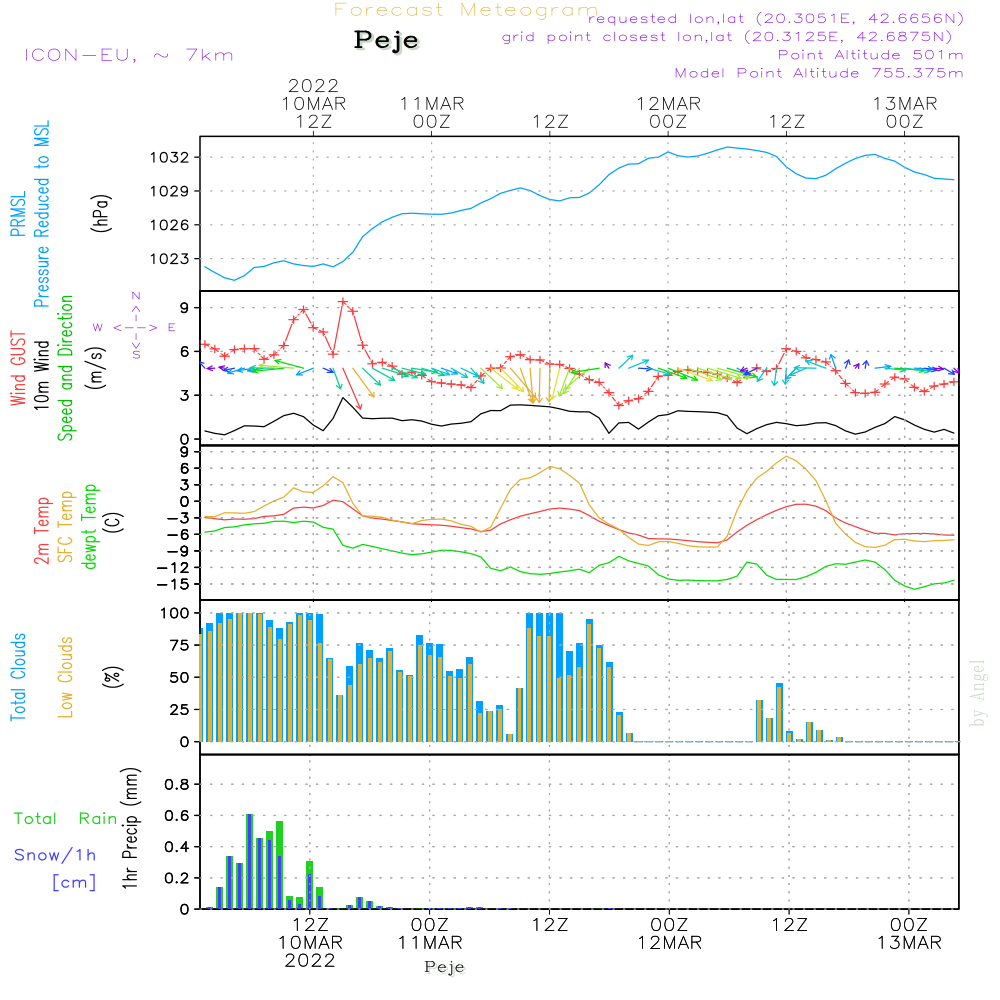Click the top axis label "2022 10MAR 12Z"

(x=314, y=103)
